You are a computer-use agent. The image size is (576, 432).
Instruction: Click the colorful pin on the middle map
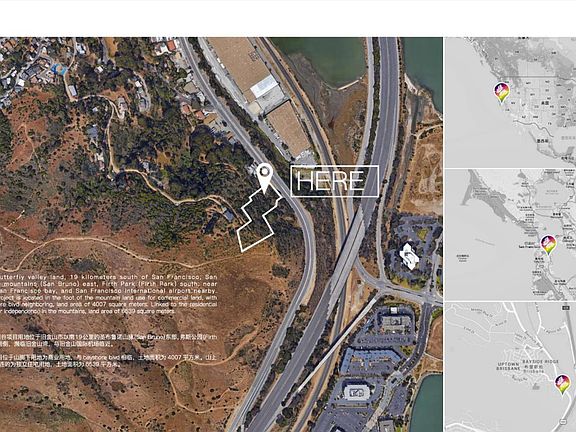click(548, 245)
